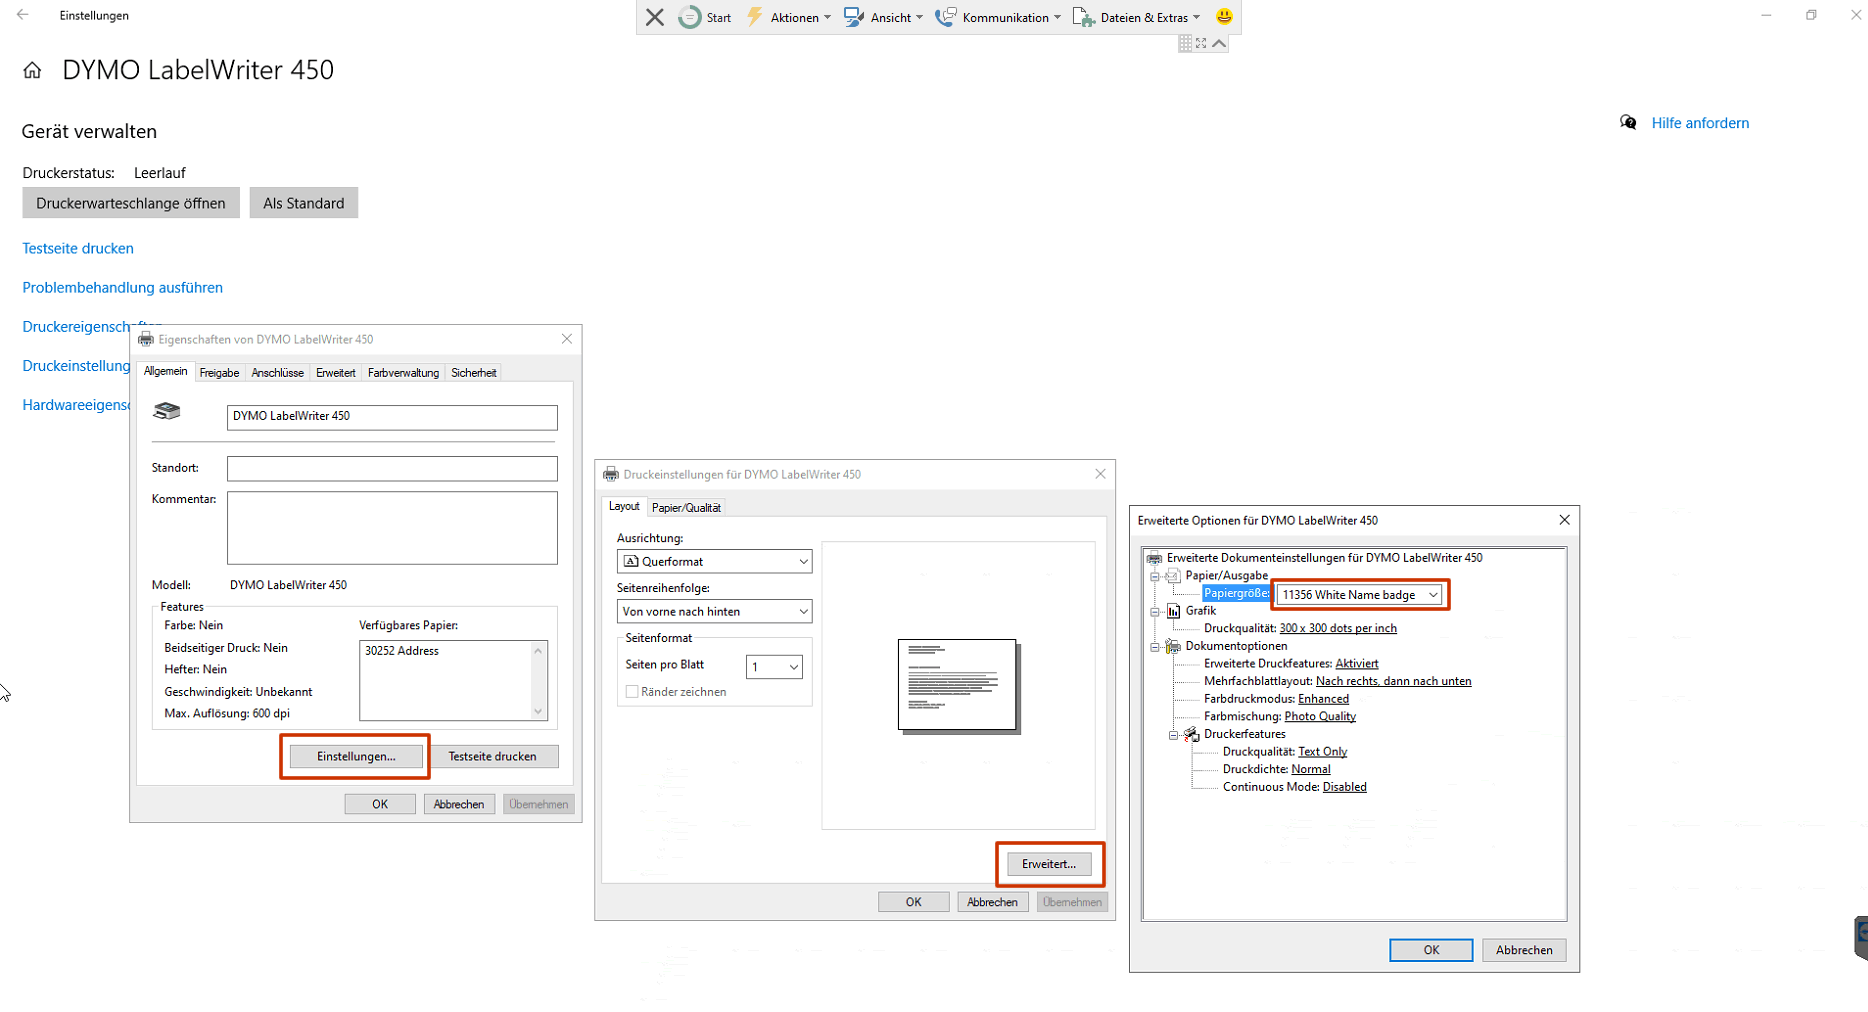
Task: Click the Grafik node icon
Action: (1173, 611)
